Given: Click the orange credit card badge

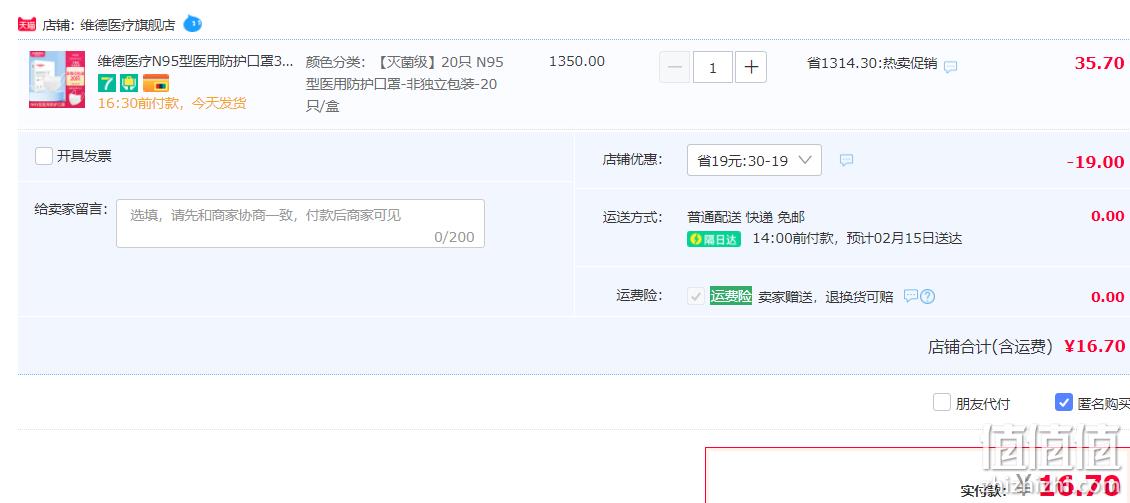Looking at the screenshot, I should coord(156,83).
